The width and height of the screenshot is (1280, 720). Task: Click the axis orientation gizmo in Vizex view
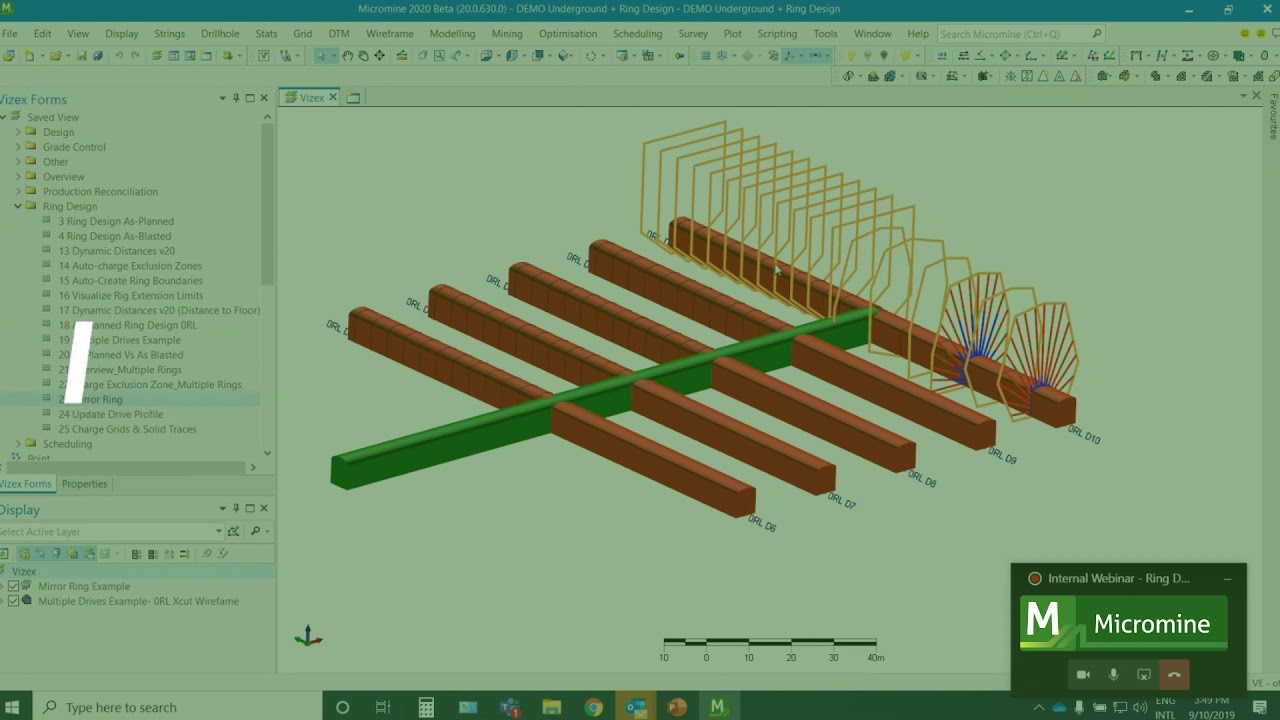308,636
